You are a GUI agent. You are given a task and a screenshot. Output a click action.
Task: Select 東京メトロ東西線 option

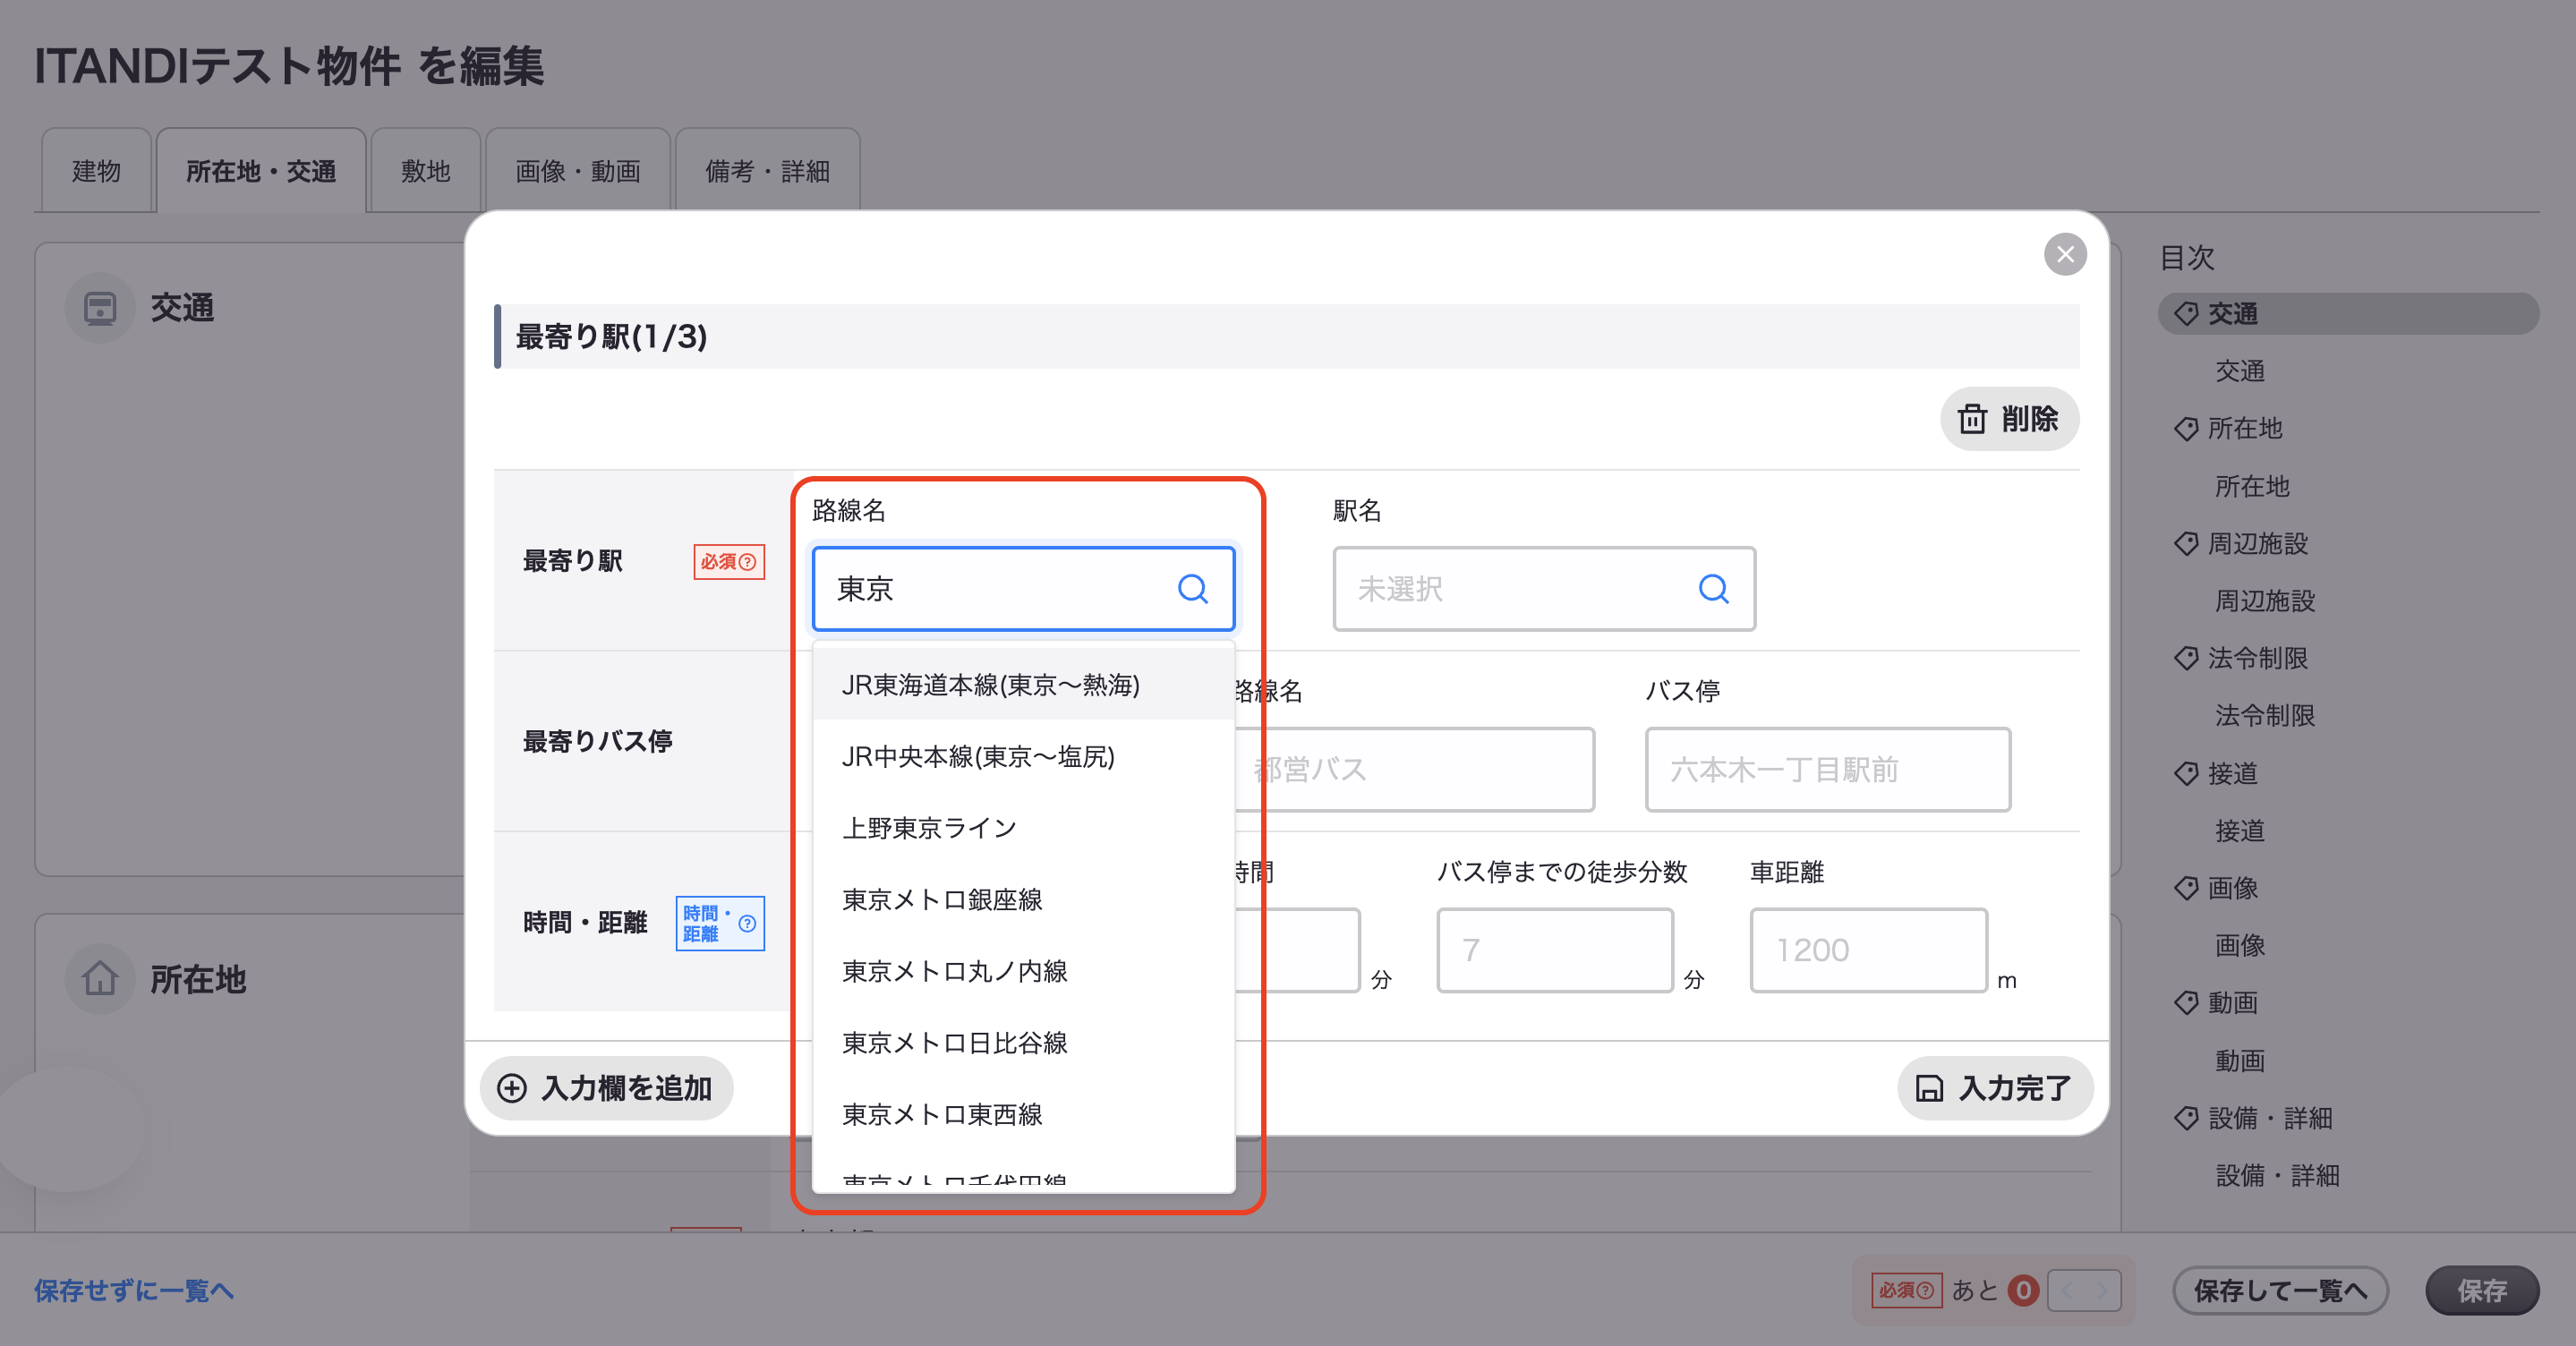click(x=1024, y=1115)
